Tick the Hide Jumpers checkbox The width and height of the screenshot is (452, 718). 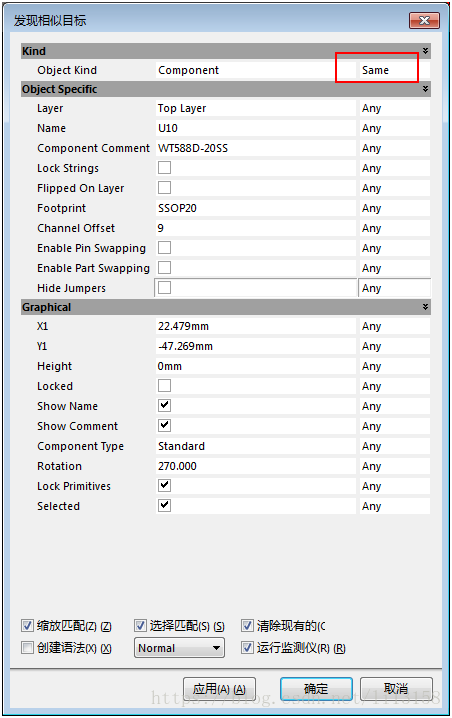pos(164,288)
